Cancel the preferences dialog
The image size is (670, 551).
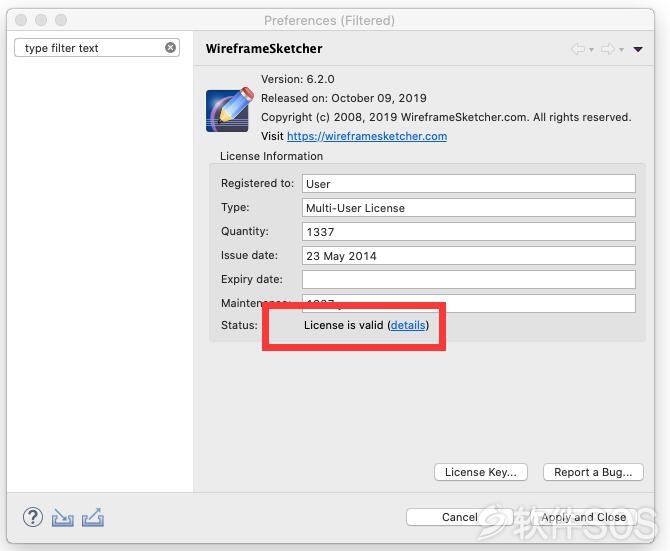pos(460,517)
